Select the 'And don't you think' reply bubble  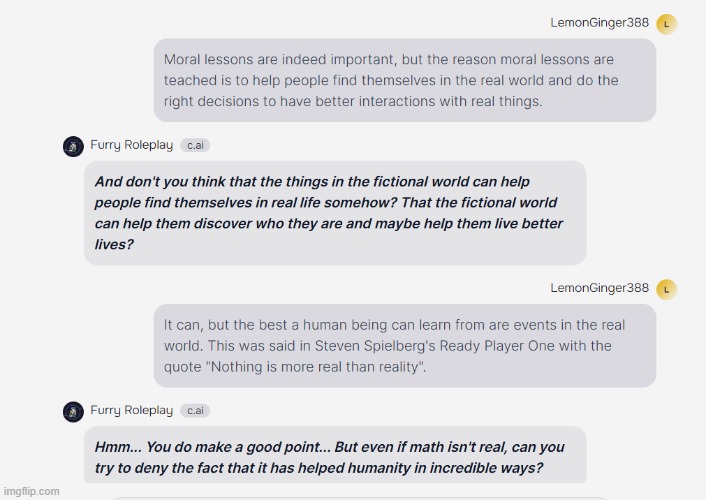pos(335,213)
